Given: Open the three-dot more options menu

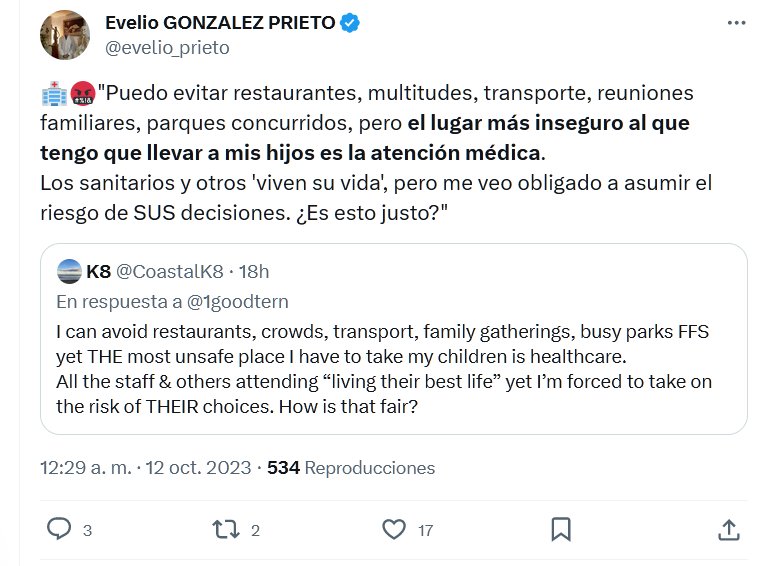Looking at the screenshot, I should point(735,24).
